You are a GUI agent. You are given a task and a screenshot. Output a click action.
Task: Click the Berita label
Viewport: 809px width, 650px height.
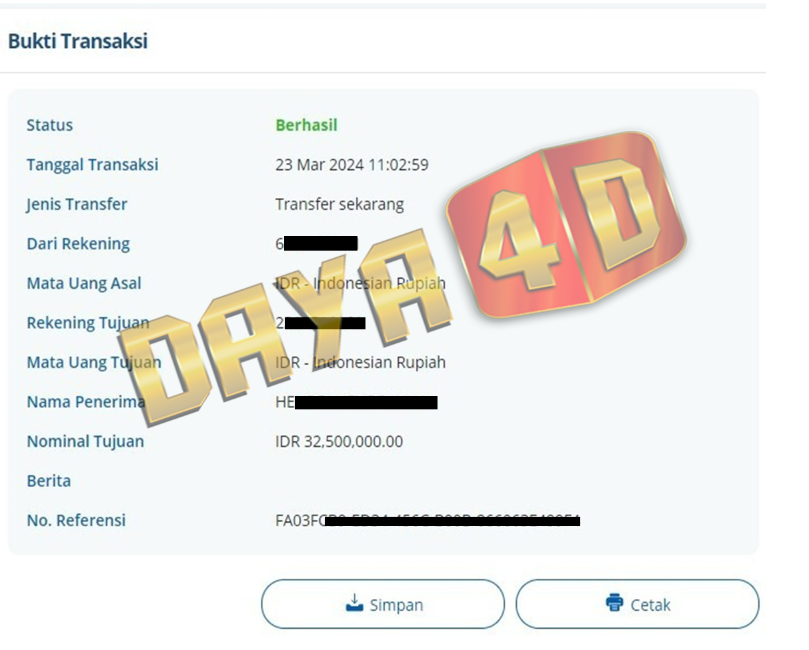pyautogui.click(x=48, y=481)
